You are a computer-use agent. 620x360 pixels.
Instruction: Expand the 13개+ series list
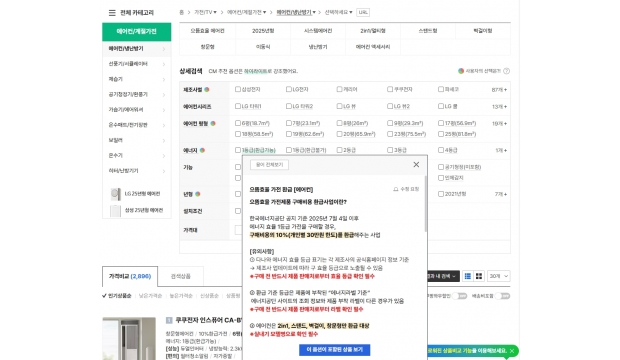pos(499,107)
